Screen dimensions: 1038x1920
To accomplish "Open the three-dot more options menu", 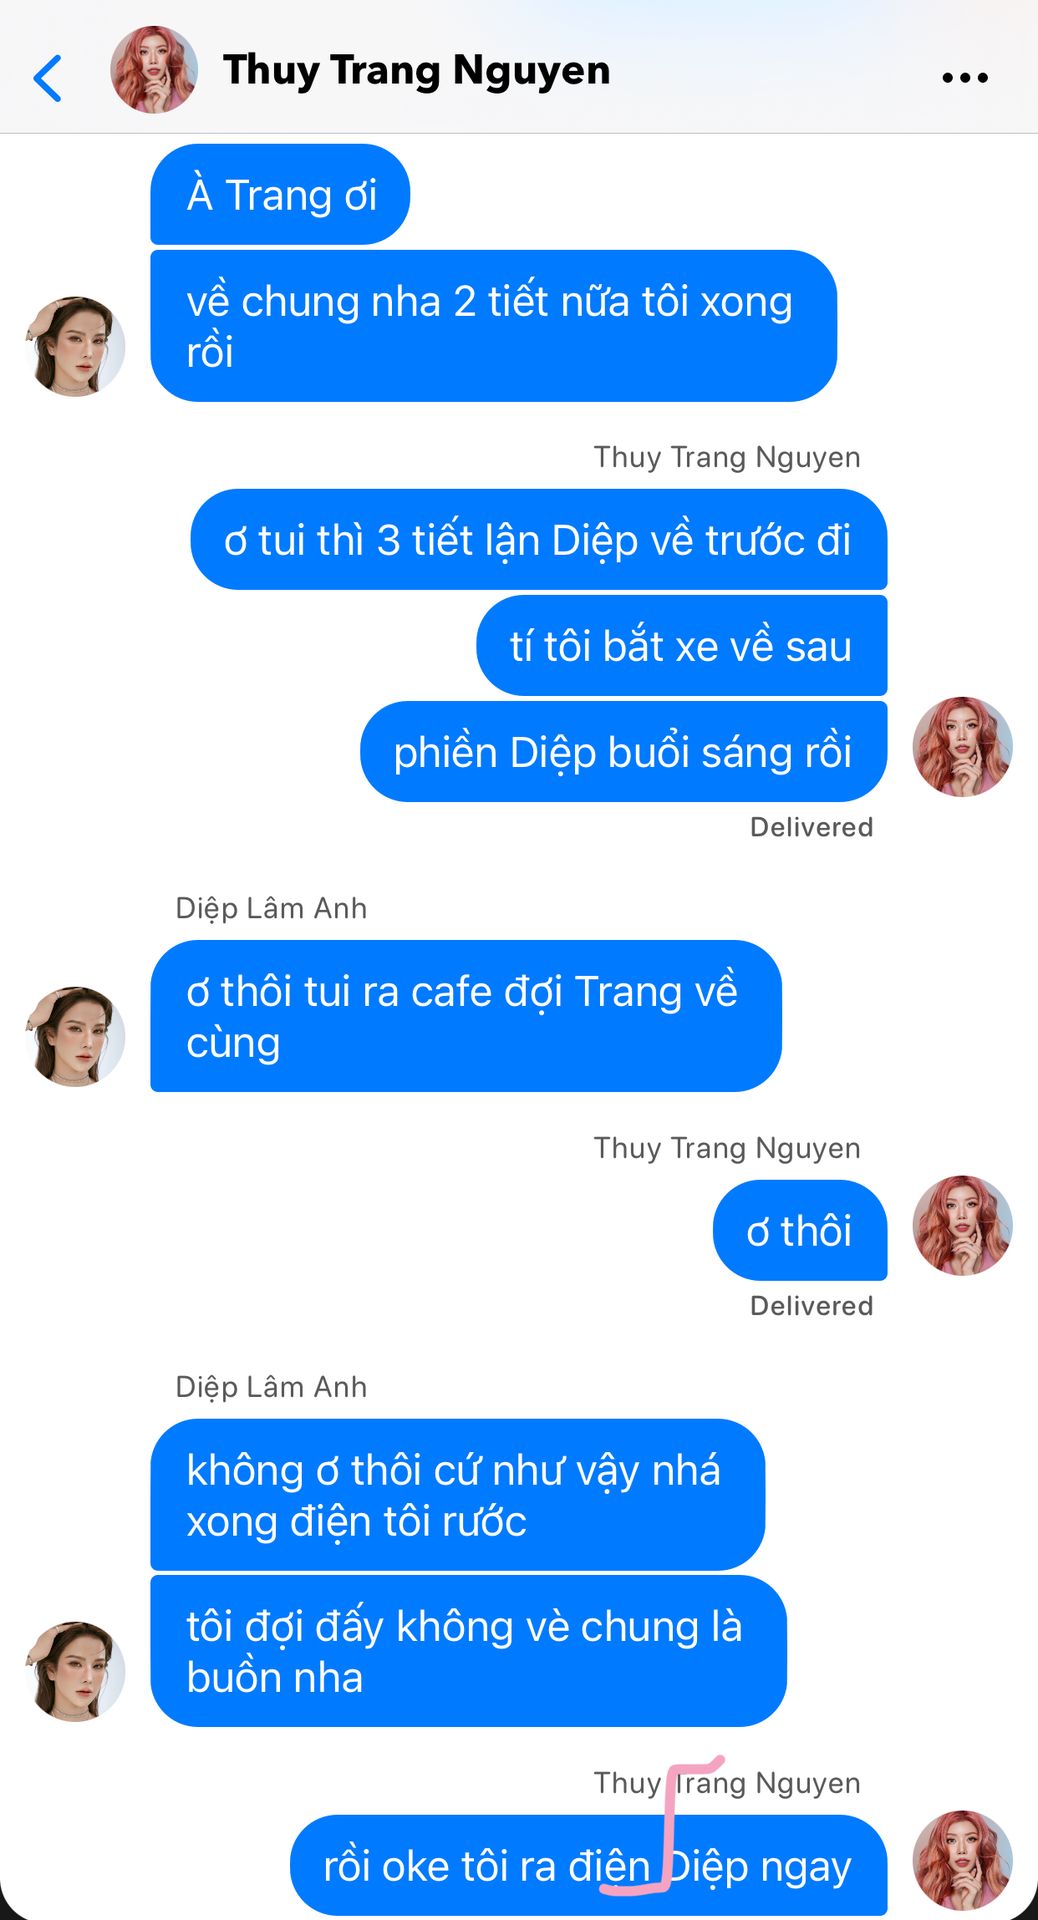I will coord(965,77).
